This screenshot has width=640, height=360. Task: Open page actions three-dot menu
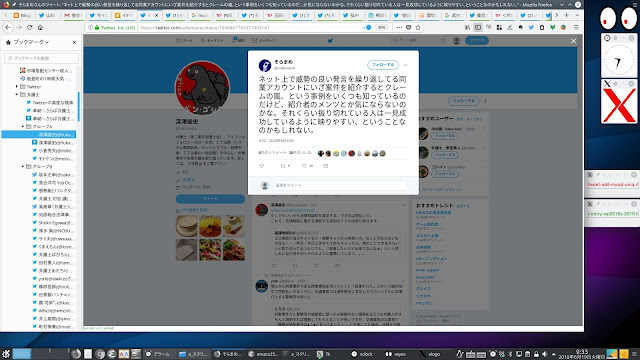399,27
